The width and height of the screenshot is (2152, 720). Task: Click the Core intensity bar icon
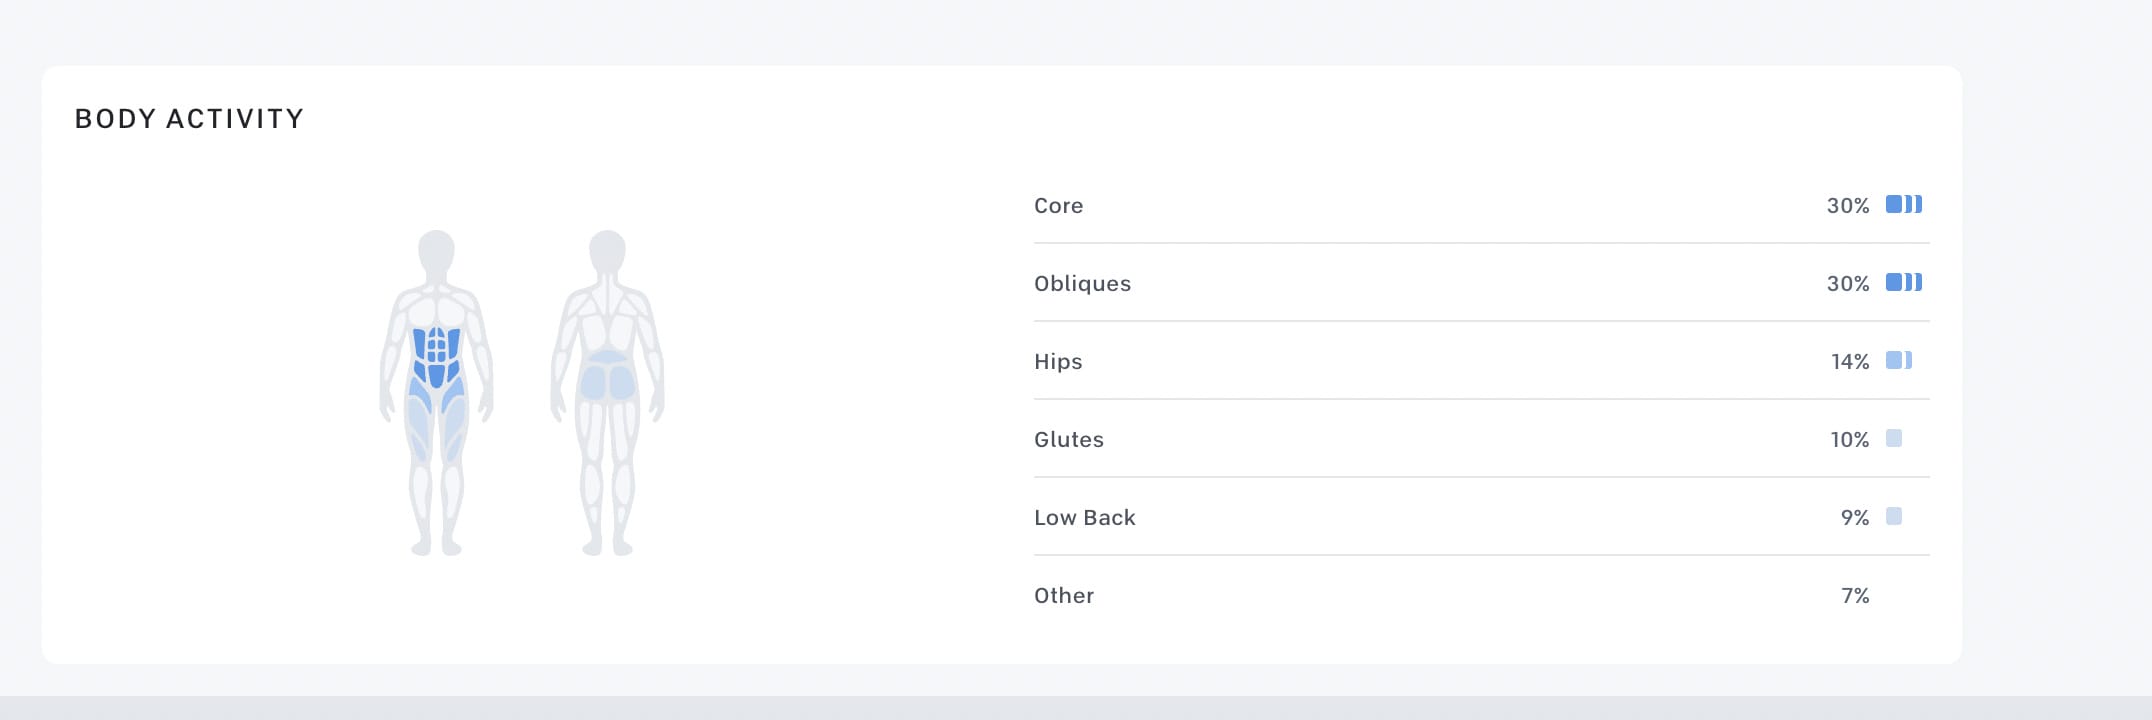1903,205
